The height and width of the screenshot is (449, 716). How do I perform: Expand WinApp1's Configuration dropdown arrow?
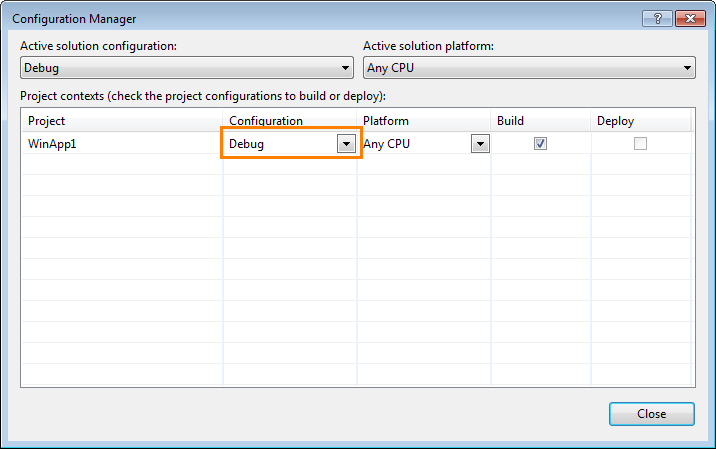[346, 144]
